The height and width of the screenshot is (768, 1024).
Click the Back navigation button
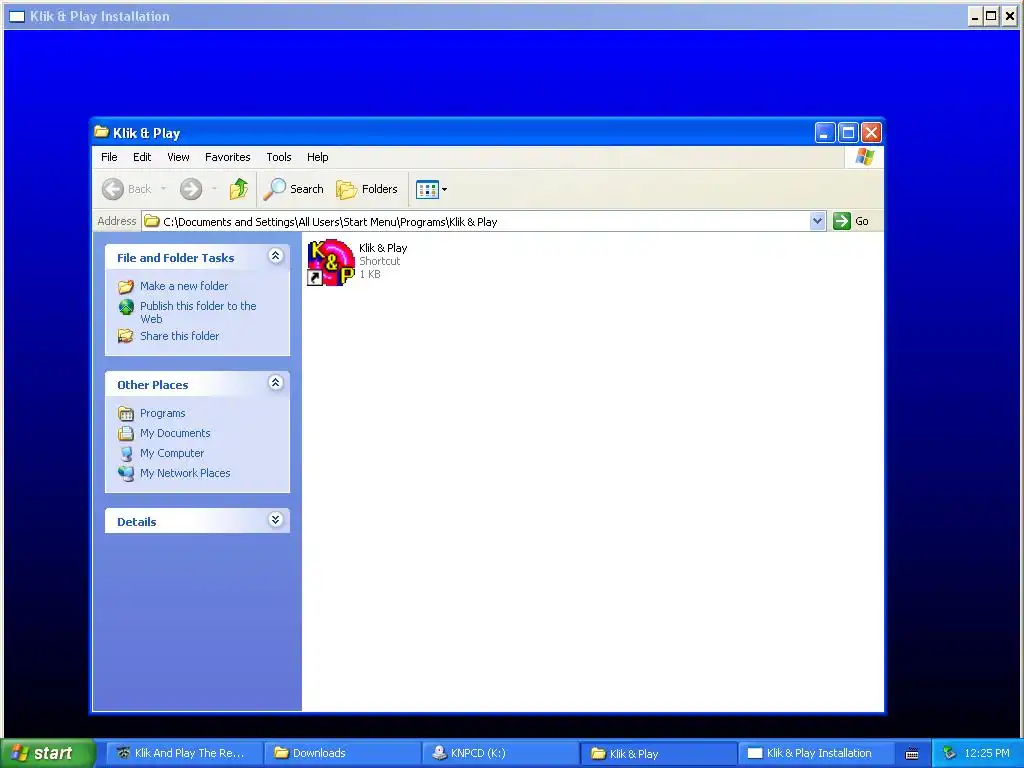(x=127, y=189)
